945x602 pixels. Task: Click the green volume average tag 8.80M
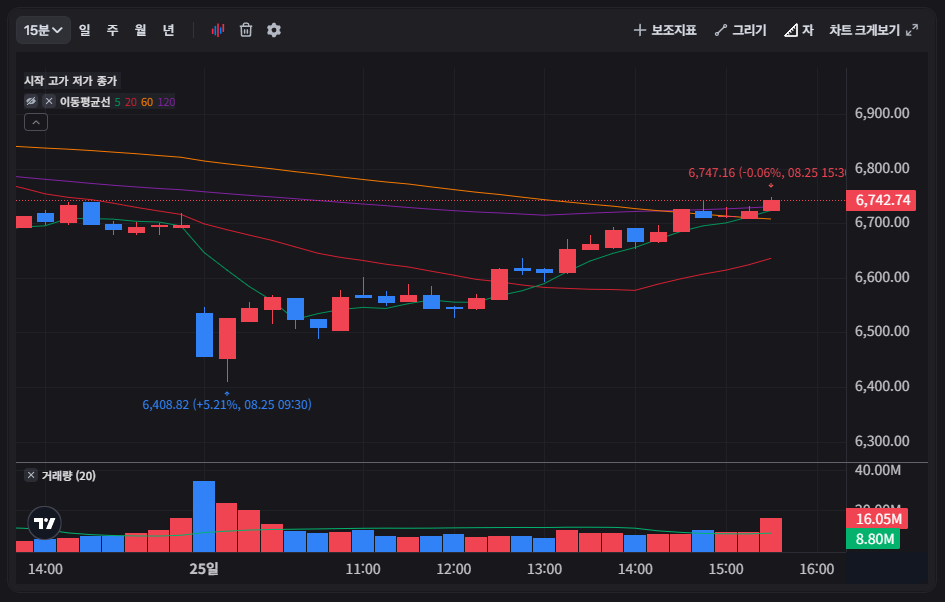[x=873, y=539]
